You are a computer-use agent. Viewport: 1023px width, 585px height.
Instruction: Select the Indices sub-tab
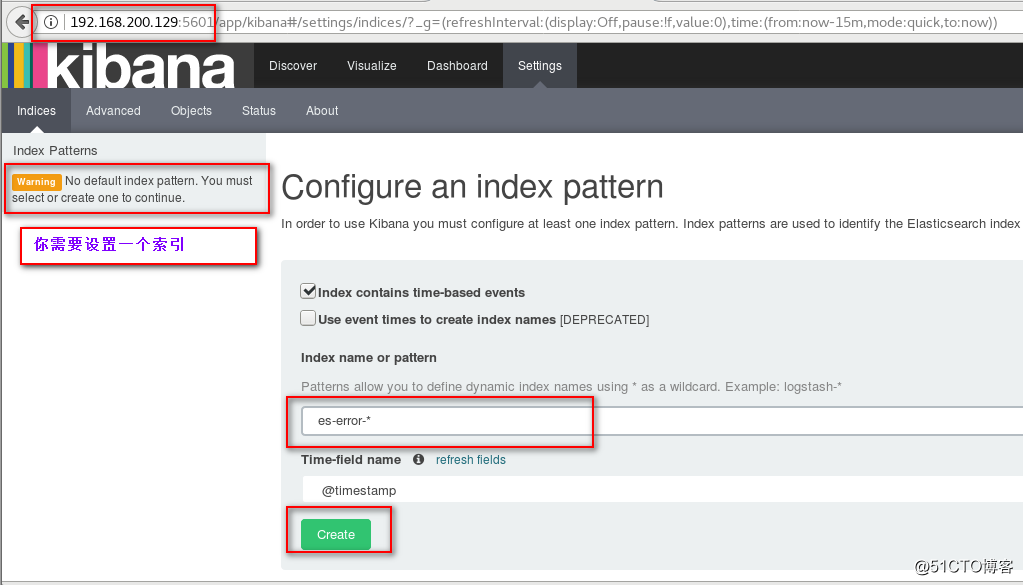coord(37,111)
